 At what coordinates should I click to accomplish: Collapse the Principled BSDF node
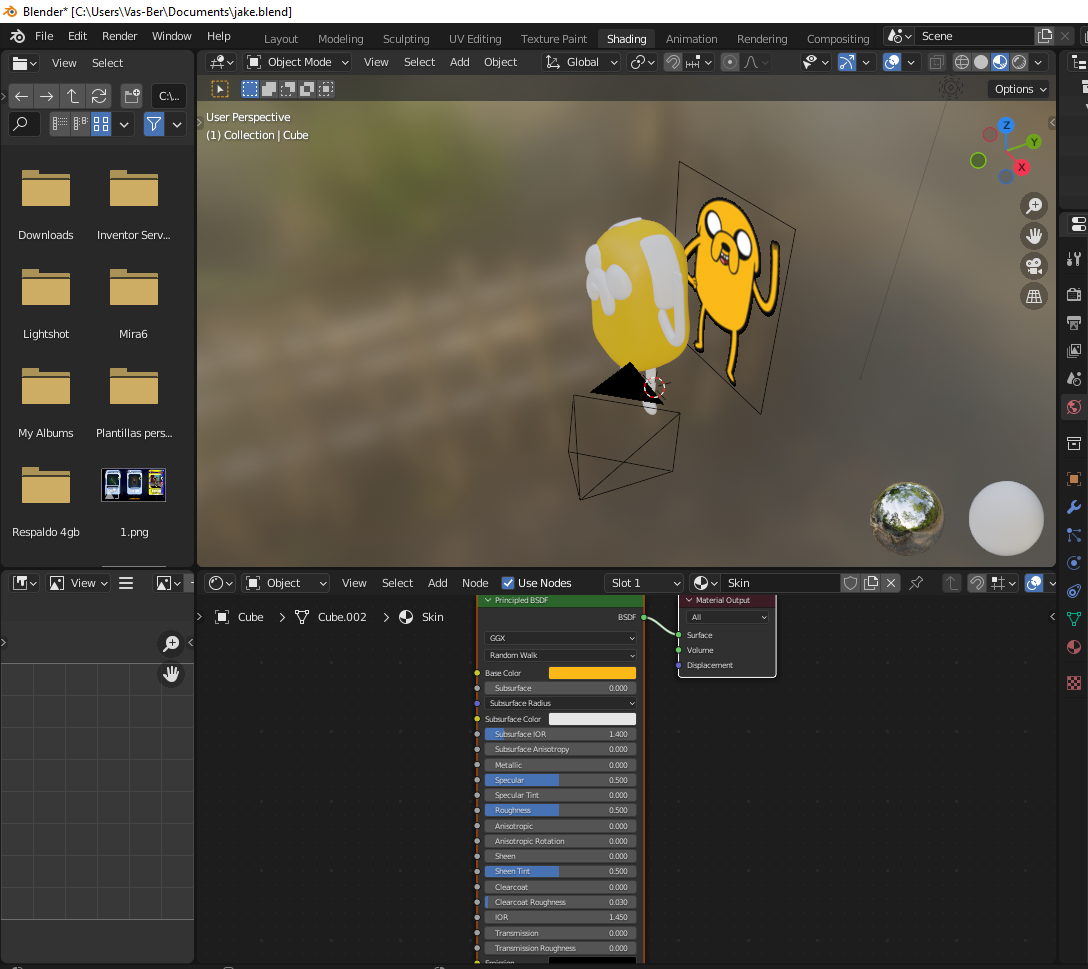pos(488,600)
